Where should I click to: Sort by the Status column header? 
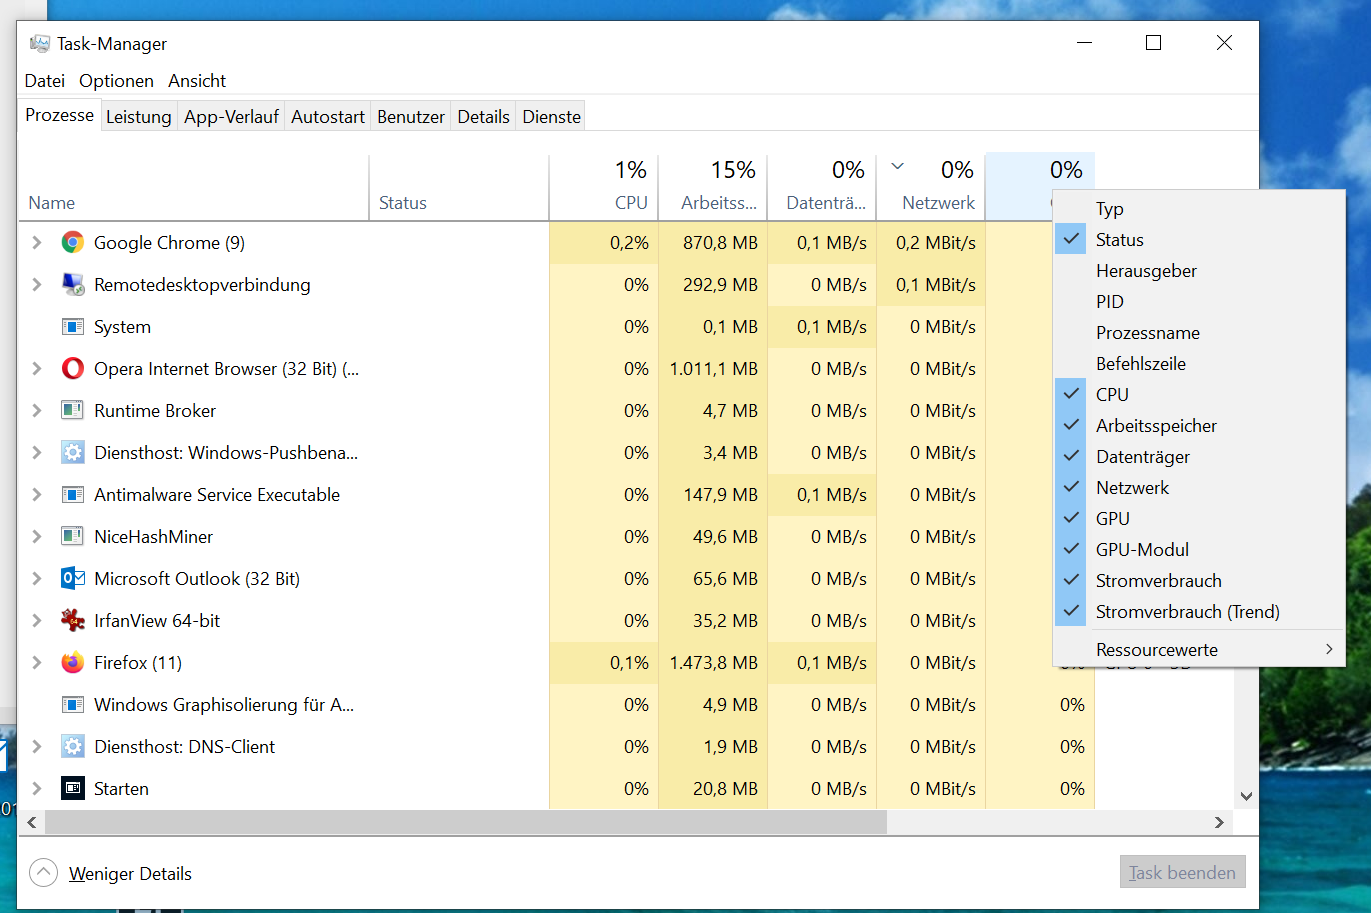(459, 187)
